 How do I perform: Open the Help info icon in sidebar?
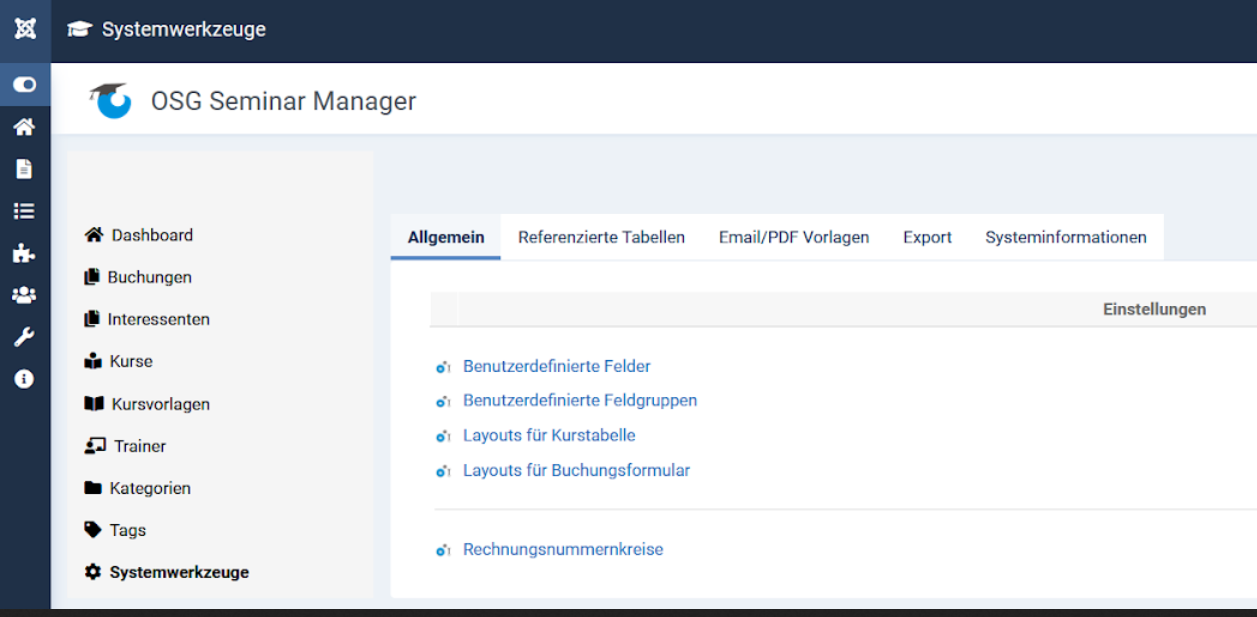25,379
